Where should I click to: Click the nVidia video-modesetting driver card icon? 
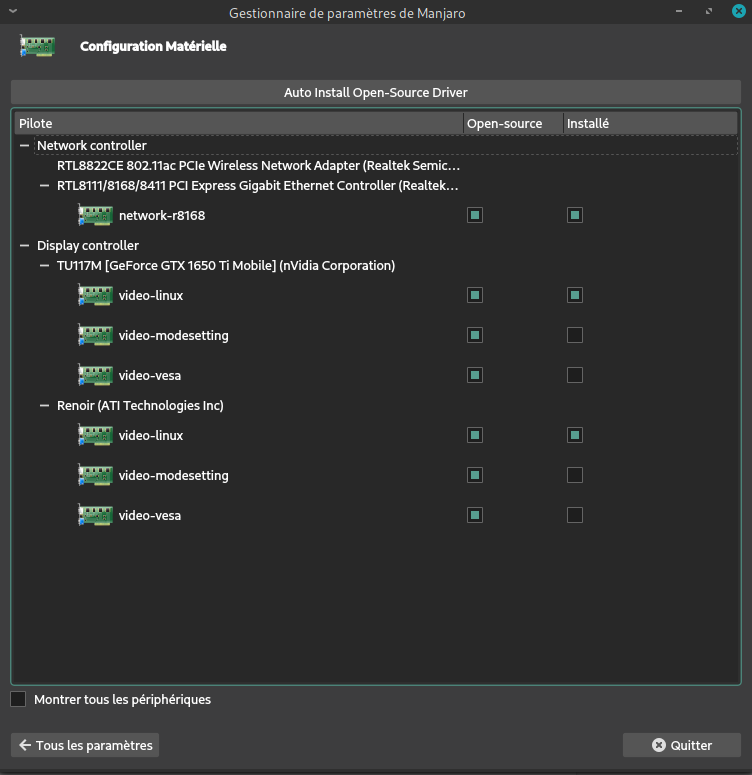[95, 335]
